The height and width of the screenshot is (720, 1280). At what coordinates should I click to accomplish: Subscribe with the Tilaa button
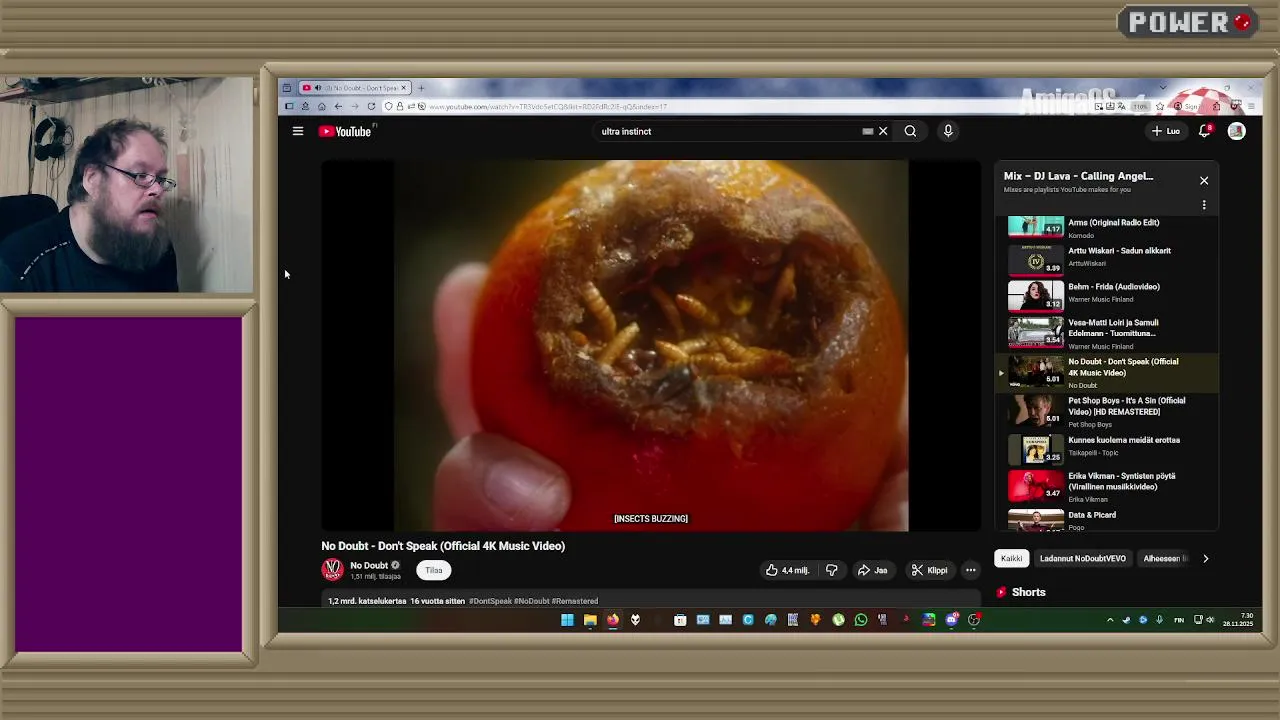click(434, 570)
